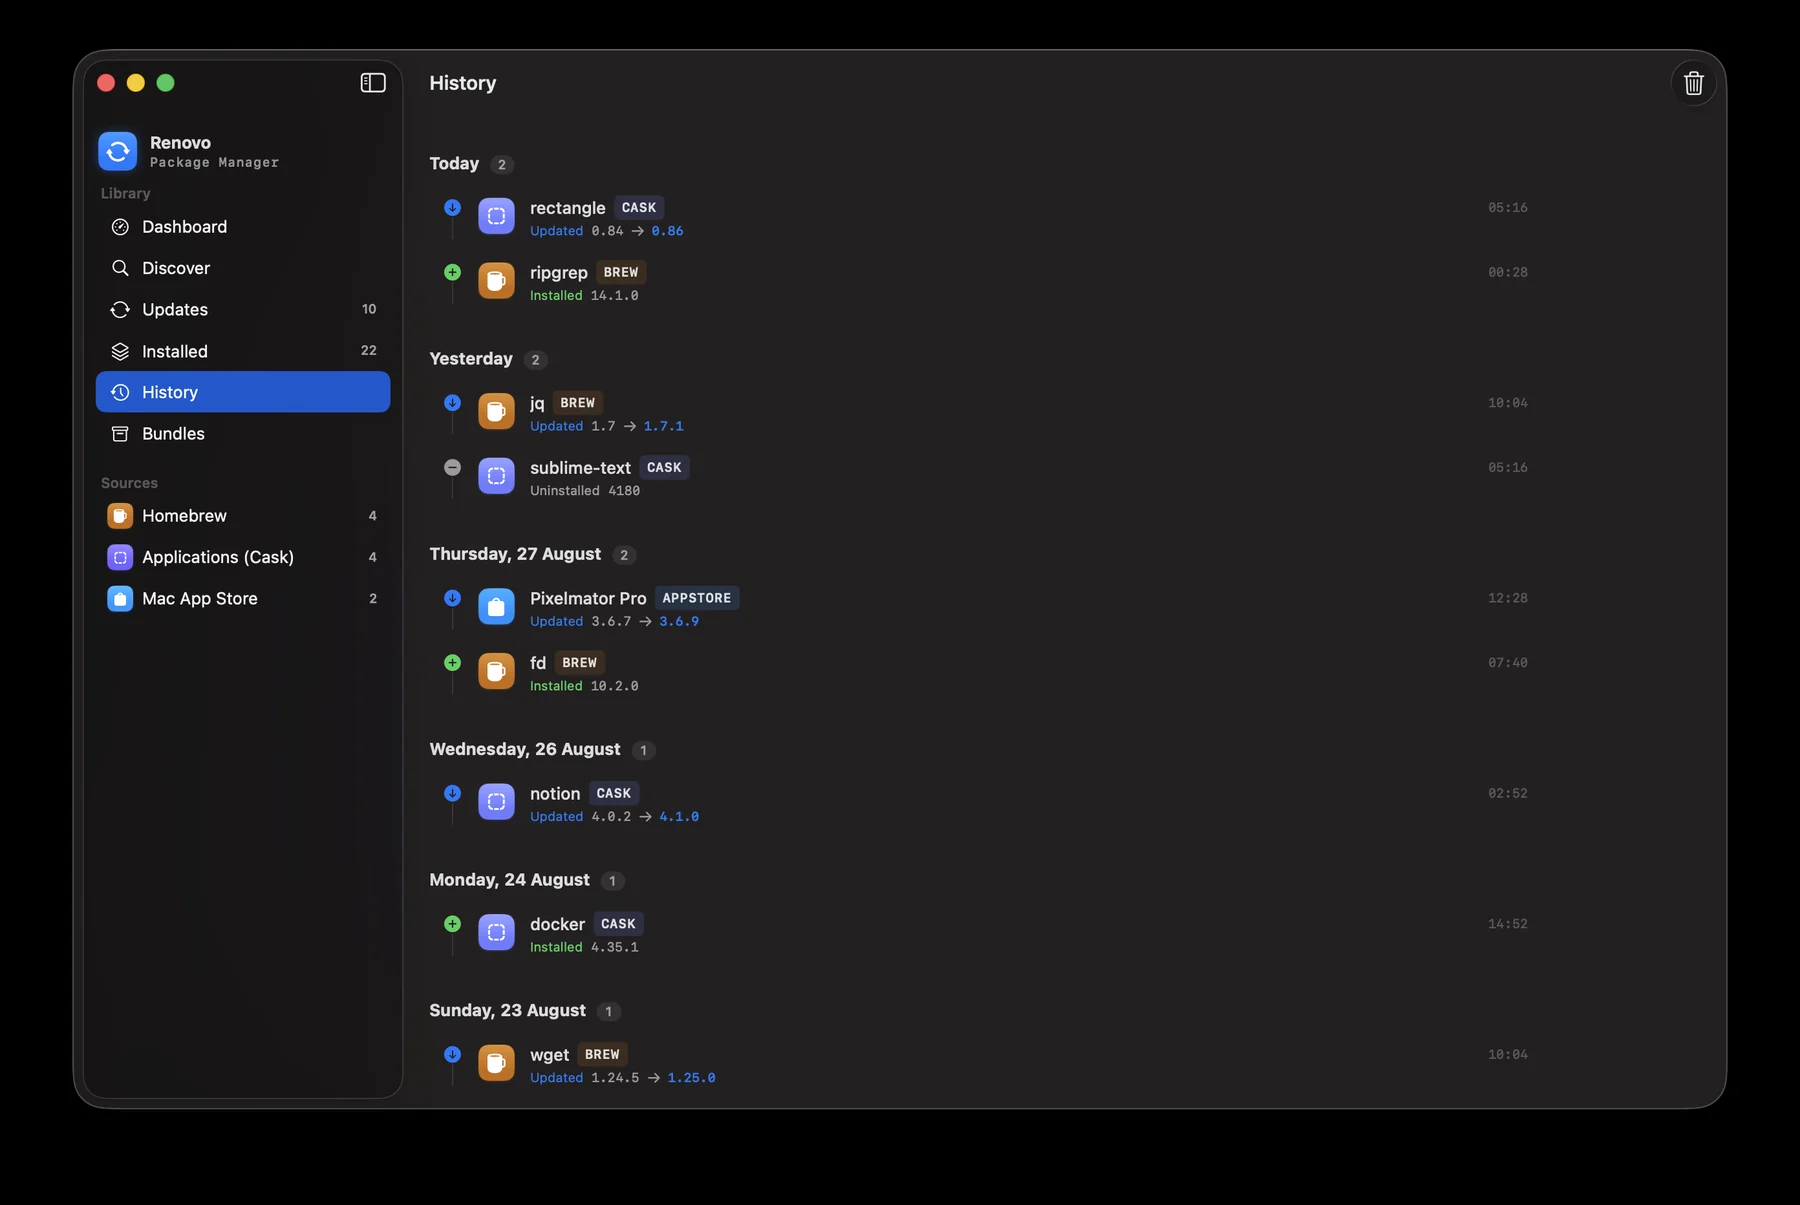
Task: Open the Bundles section
Action: point(243,434)
